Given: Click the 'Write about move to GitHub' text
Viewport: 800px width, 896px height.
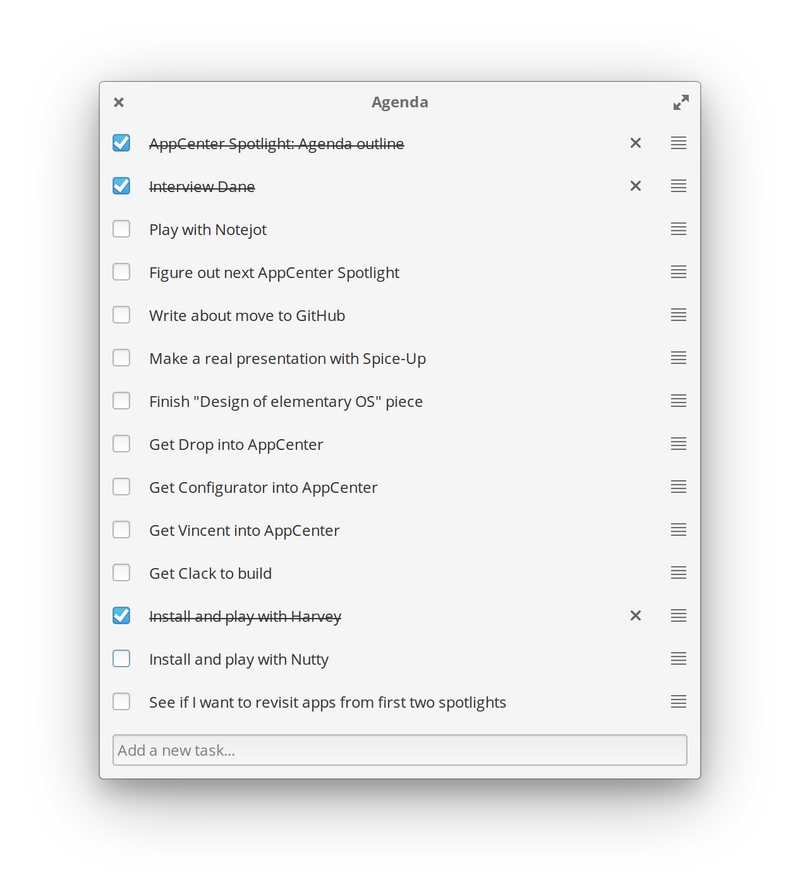Looking at the screenshot, I should click(247, 315).
